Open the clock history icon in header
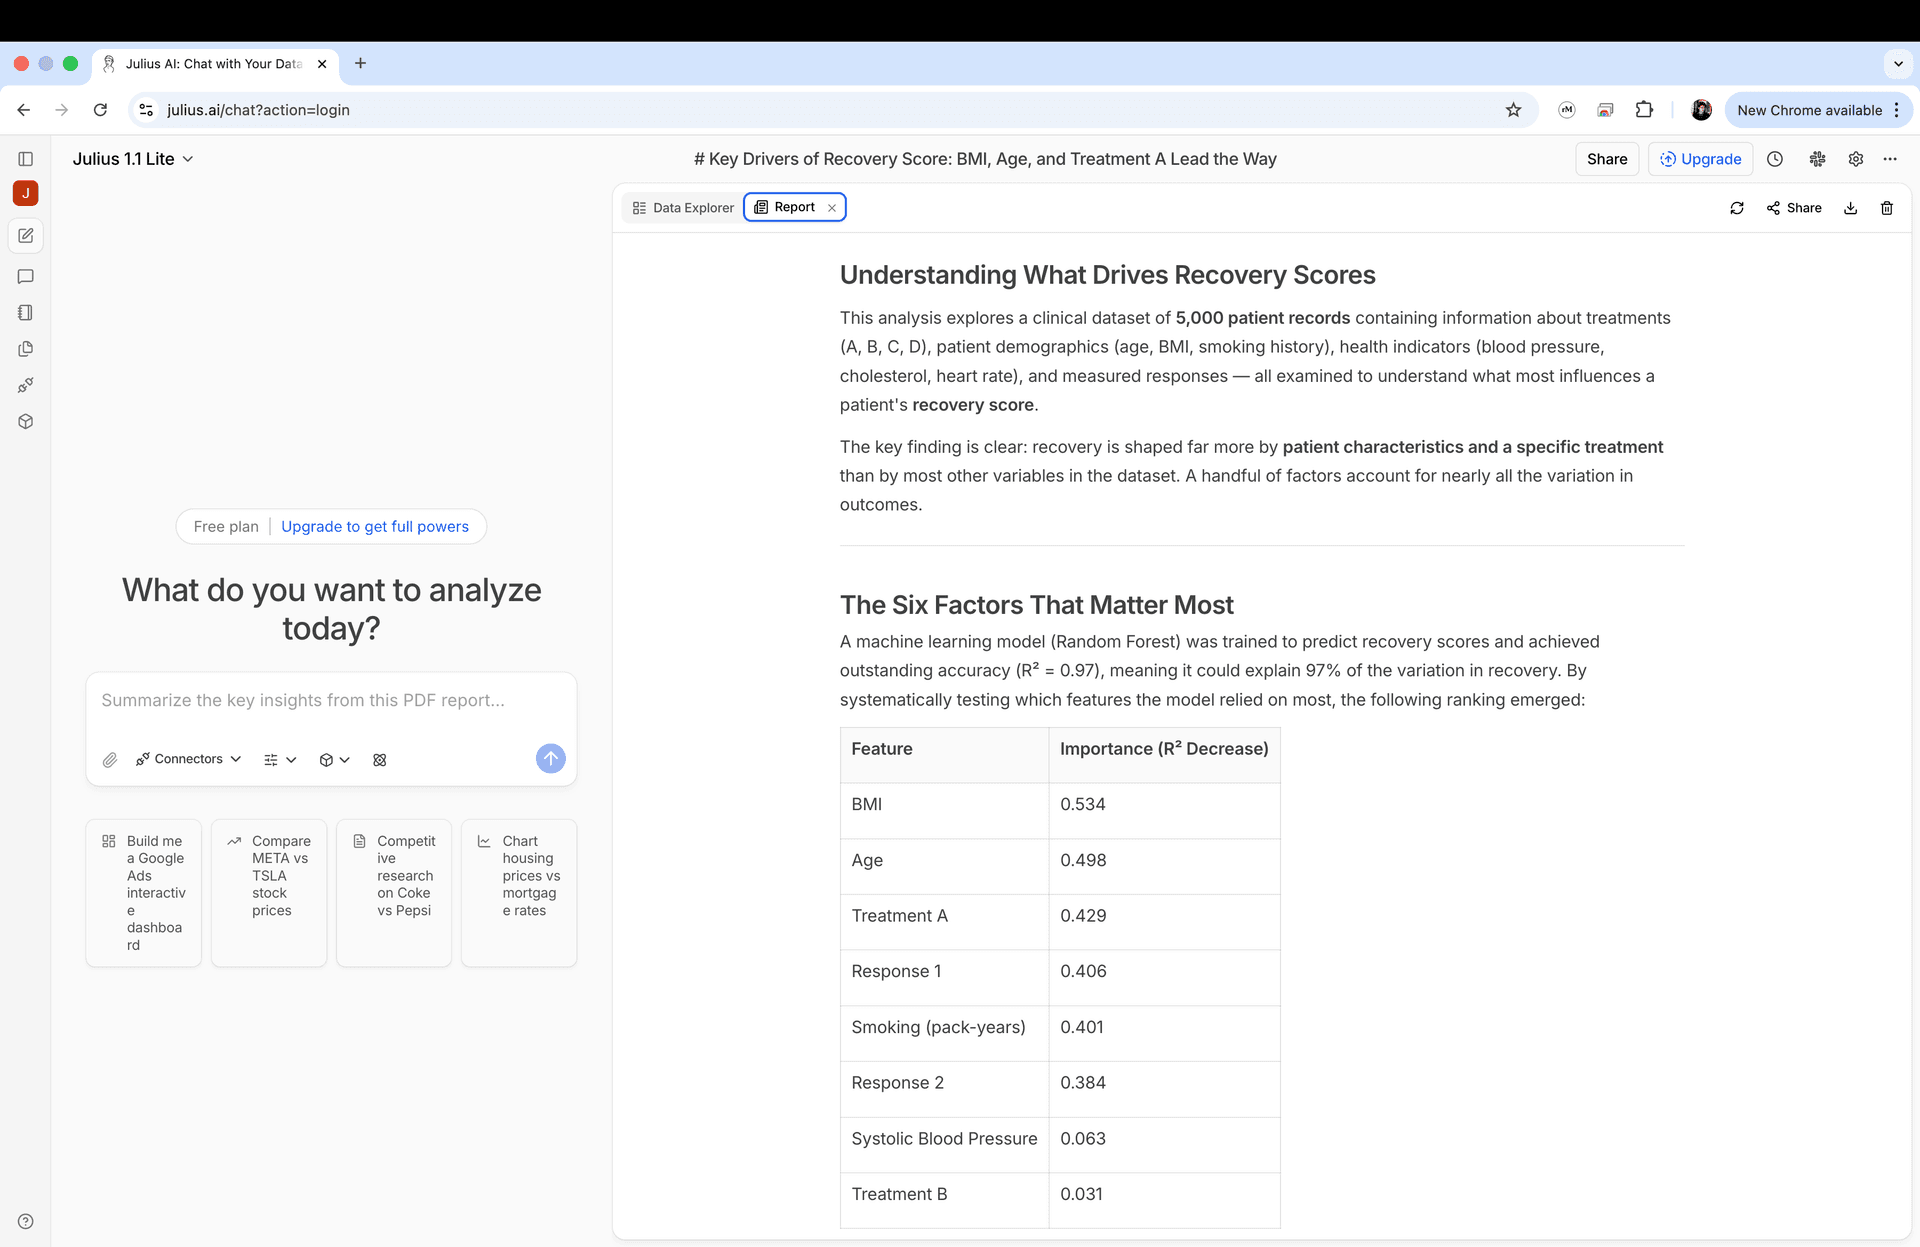Image resolution: width=1920 pixels, height=1247 pixels. point(1775,159)
